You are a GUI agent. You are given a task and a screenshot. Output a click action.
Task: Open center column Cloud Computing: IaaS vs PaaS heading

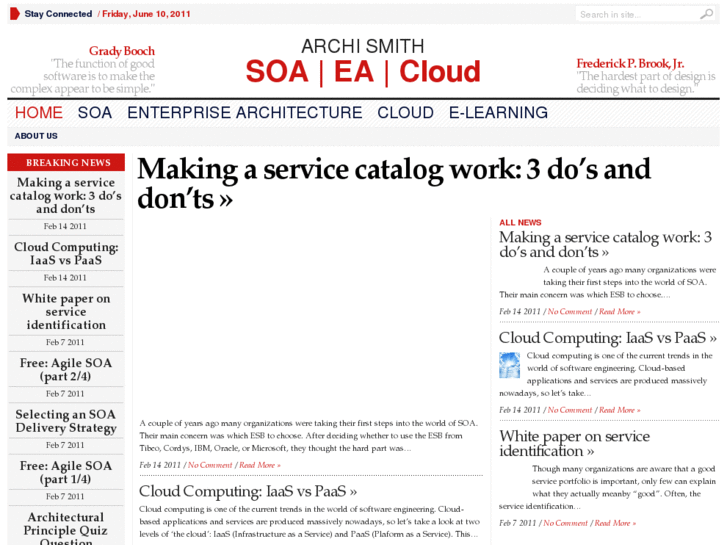coord(248,491)
